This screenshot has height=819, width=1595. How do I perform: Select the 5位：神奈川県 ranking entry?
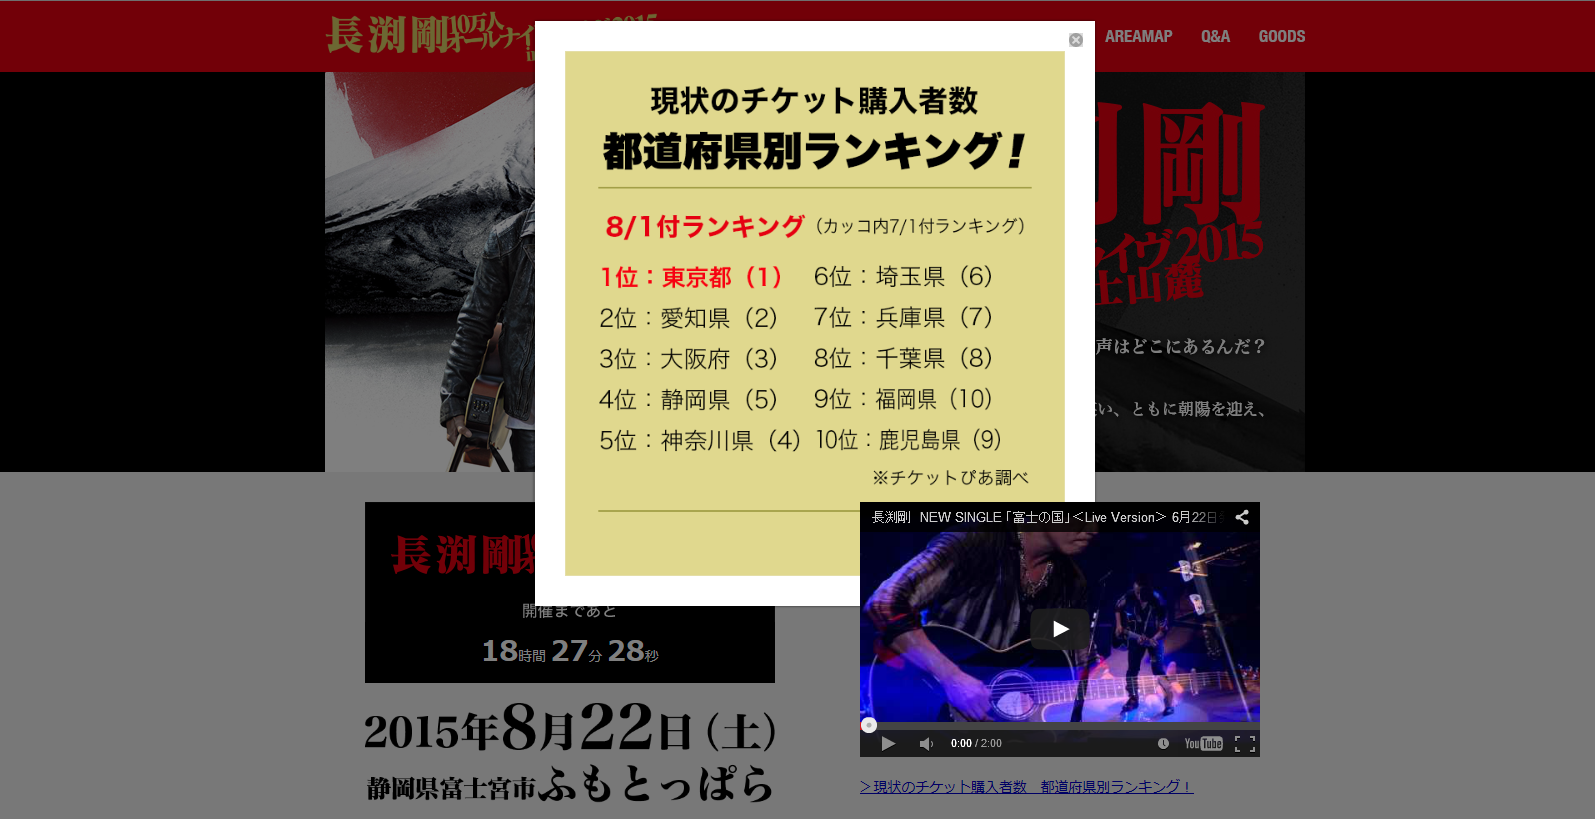point(700,441)
